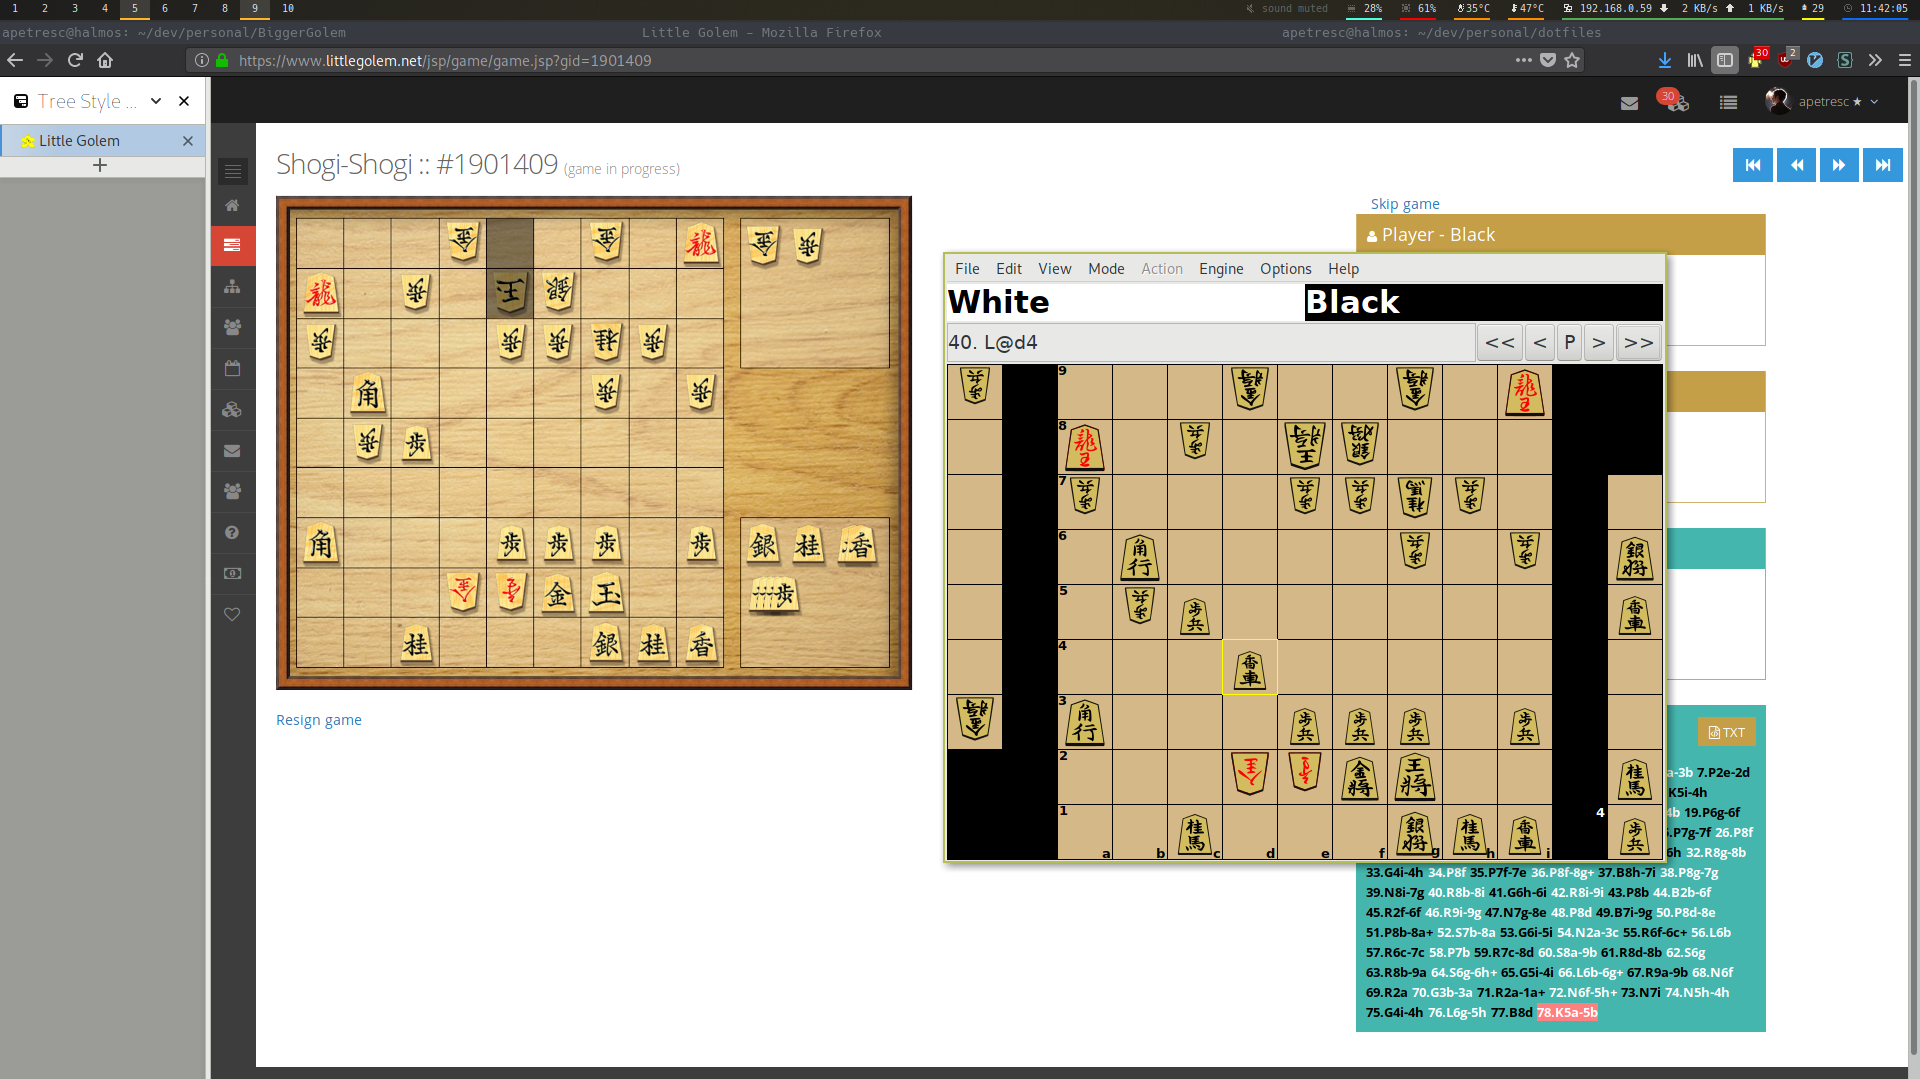Open uBlock Origin extension icon
This screenshot has height=1079, width=1920.
(1787, 58)
